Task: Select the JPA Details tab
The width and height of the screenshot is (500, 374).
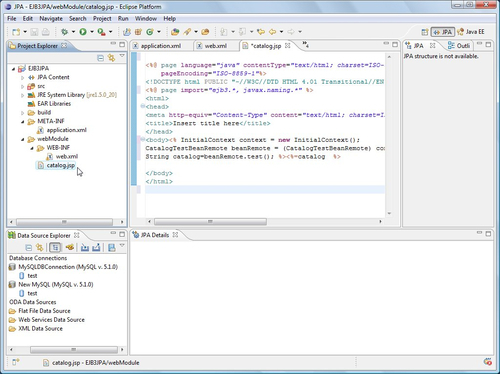Action: point(155,235)
